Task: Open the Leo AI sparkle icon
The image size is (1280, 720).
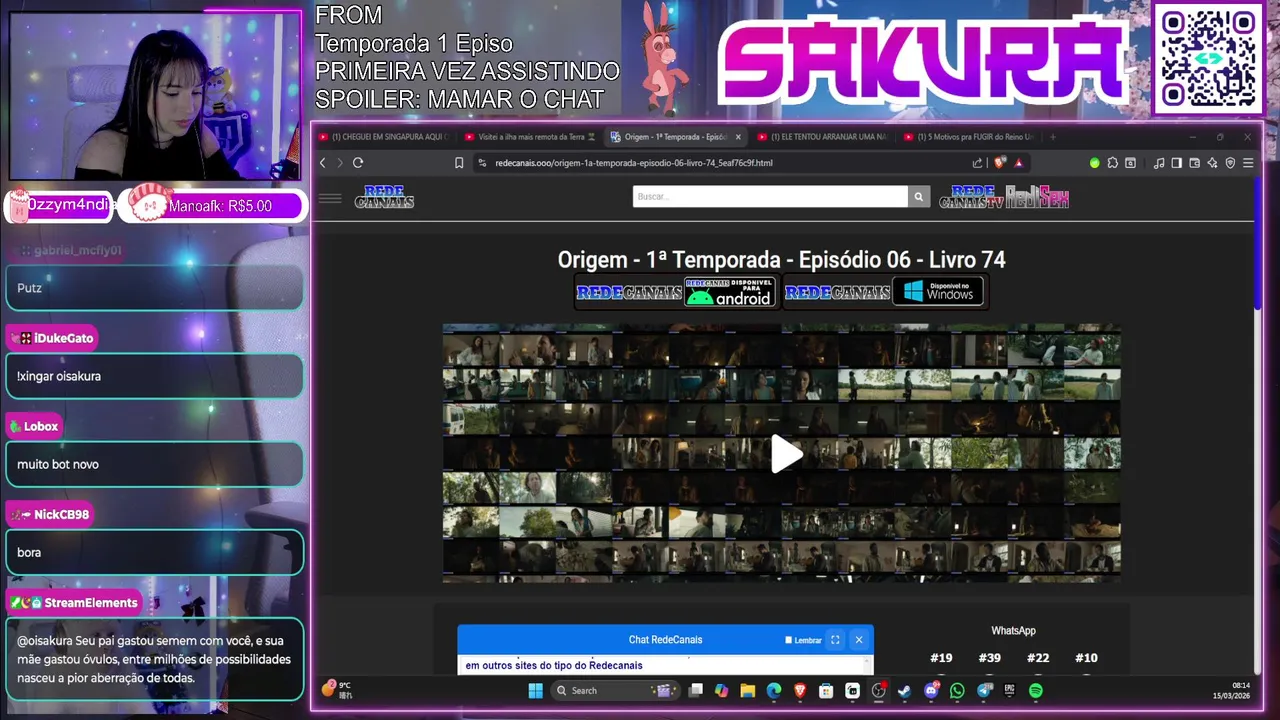Action: point(1213,163)
